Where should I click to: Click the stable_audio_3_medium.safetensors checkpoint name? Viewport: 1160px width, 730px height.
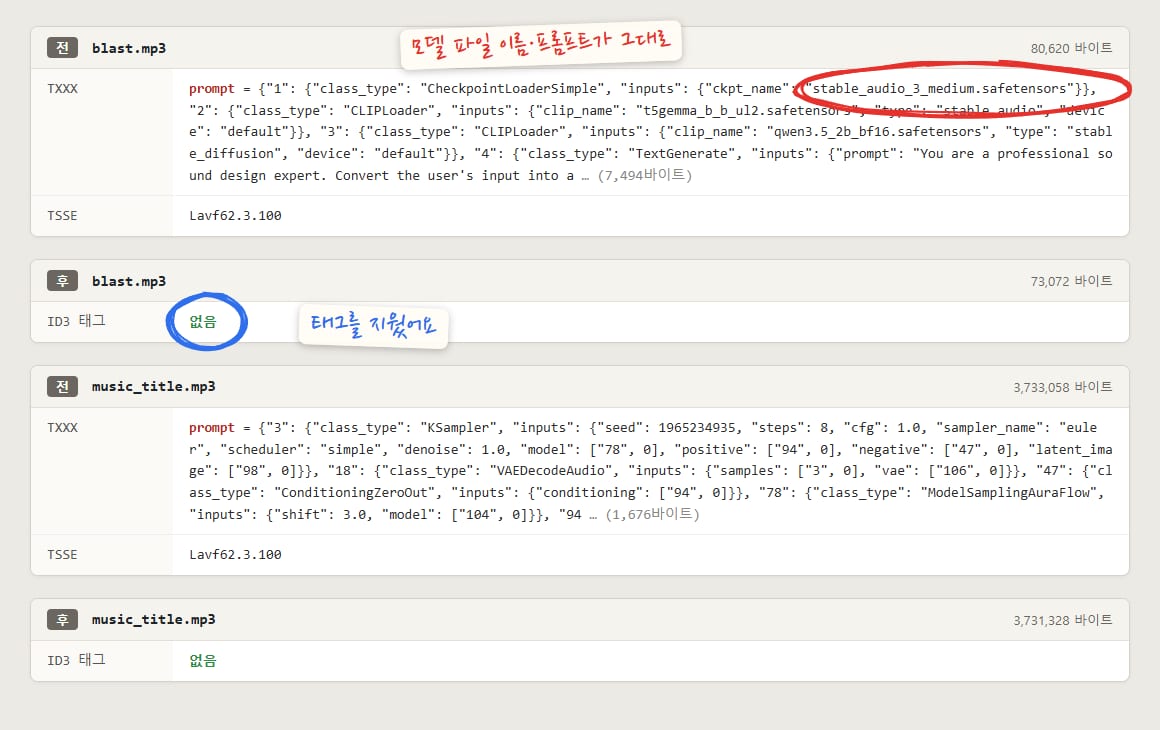coord(940,89)
